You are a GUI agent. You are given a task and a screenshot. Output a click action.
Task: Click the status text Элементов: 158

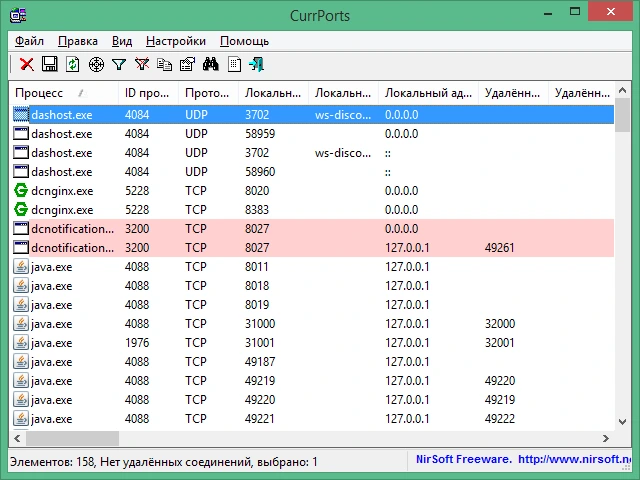[x=52, y=462]
